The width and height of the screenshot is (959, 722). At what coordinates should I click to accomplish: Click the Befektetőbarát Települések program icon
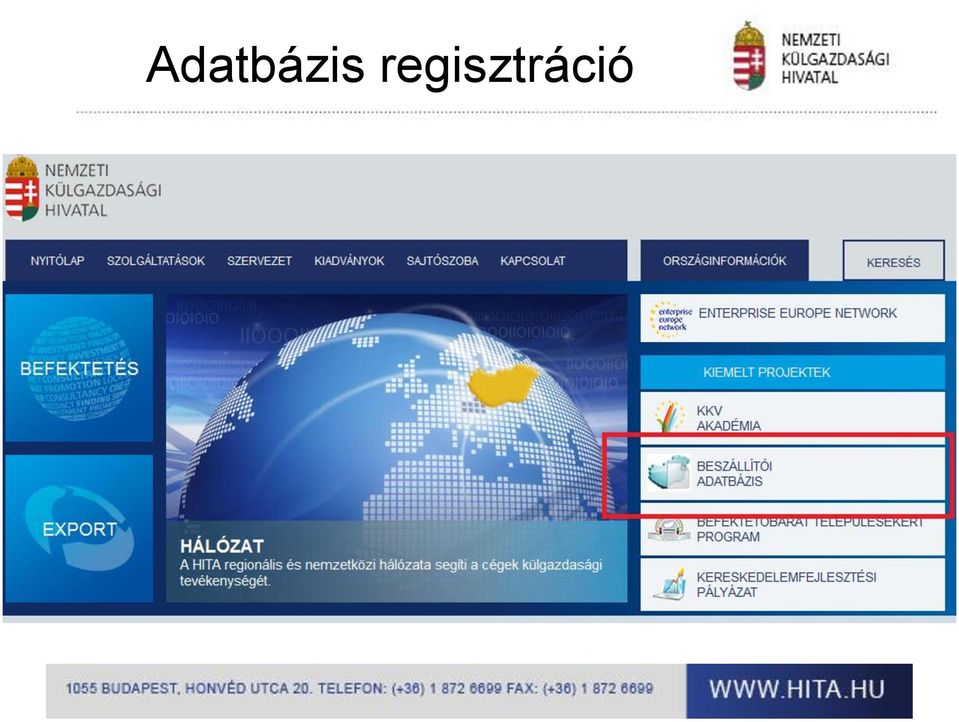[669, 530]
